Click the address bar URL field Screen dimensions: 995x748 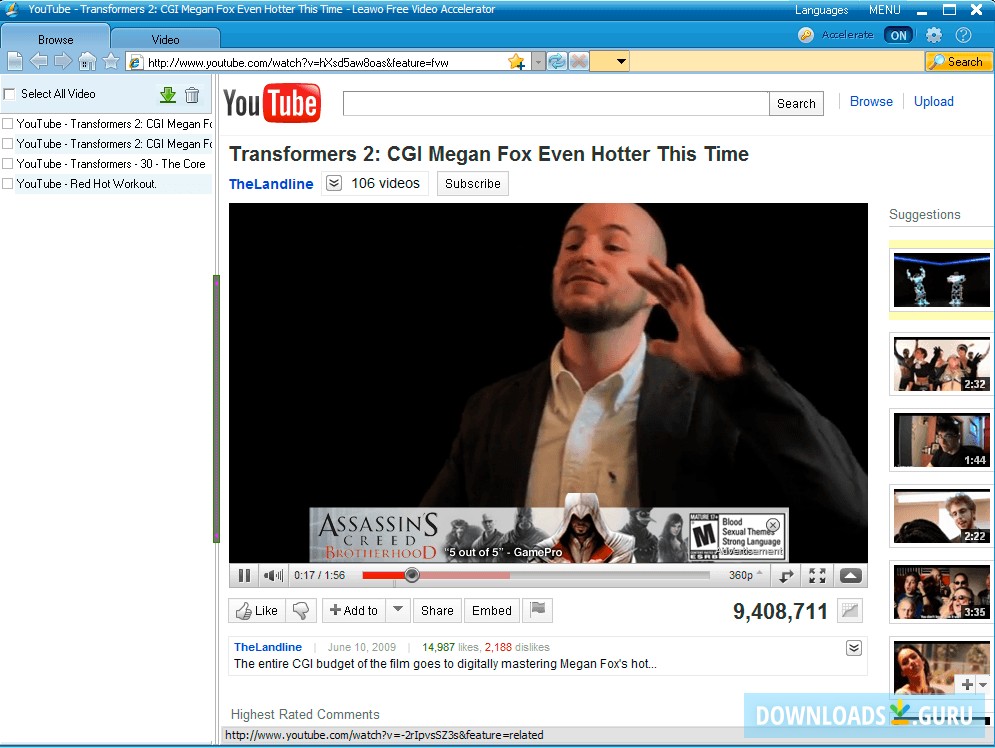[x=325, y=62]
